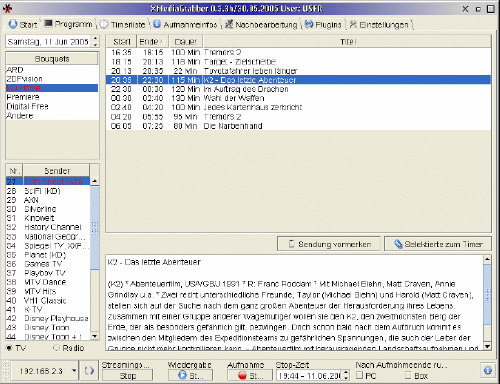The image size is (500, 384).
Task: Start playback with the Wiedergabe button
Action: click(x=190, y=376)
